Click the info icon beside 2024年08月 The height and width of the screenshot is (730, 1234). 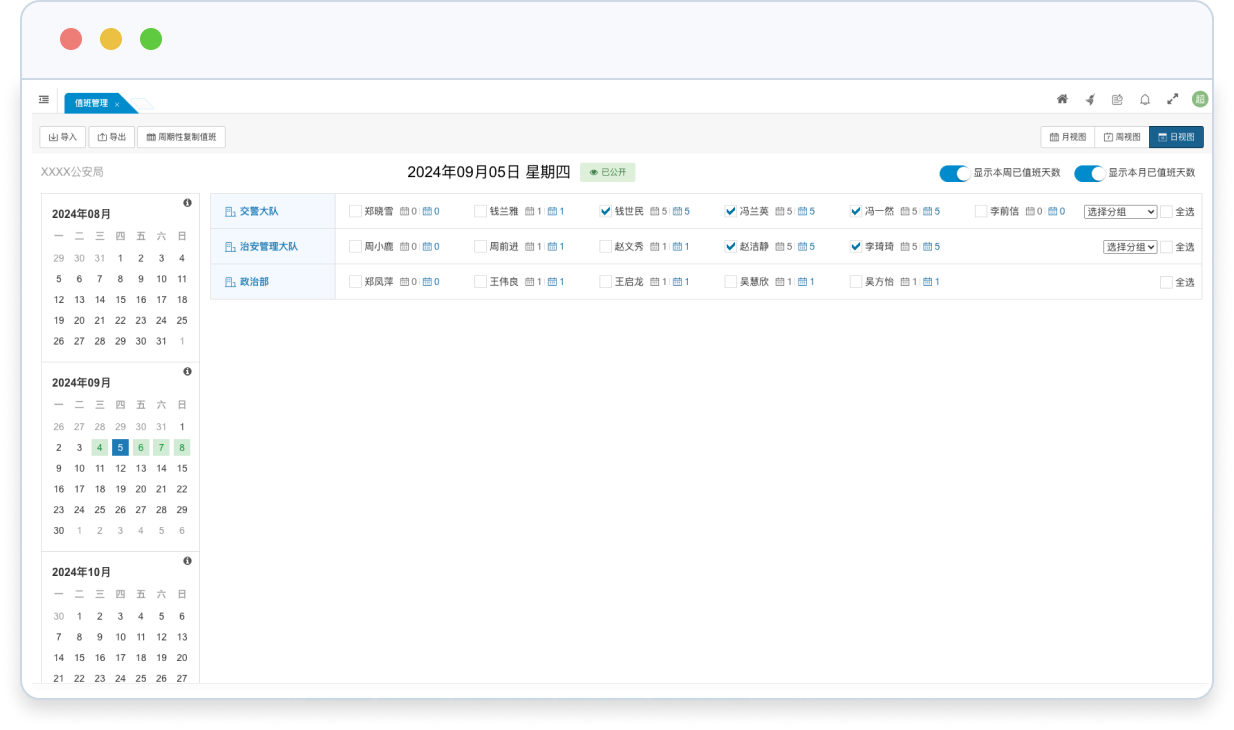click(187, 203)
